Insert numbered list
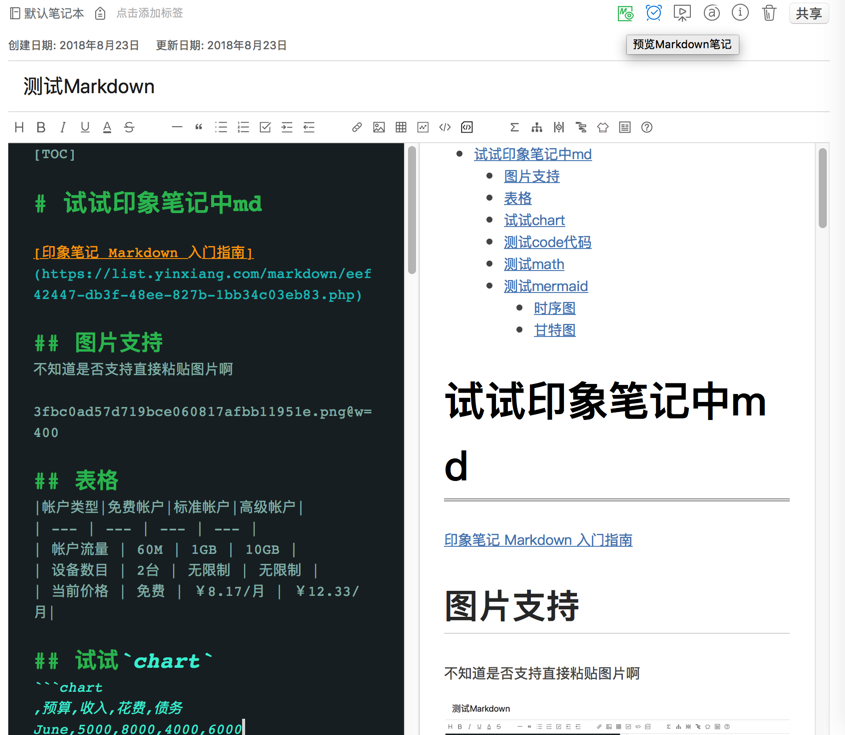 (x=244, y=127)
